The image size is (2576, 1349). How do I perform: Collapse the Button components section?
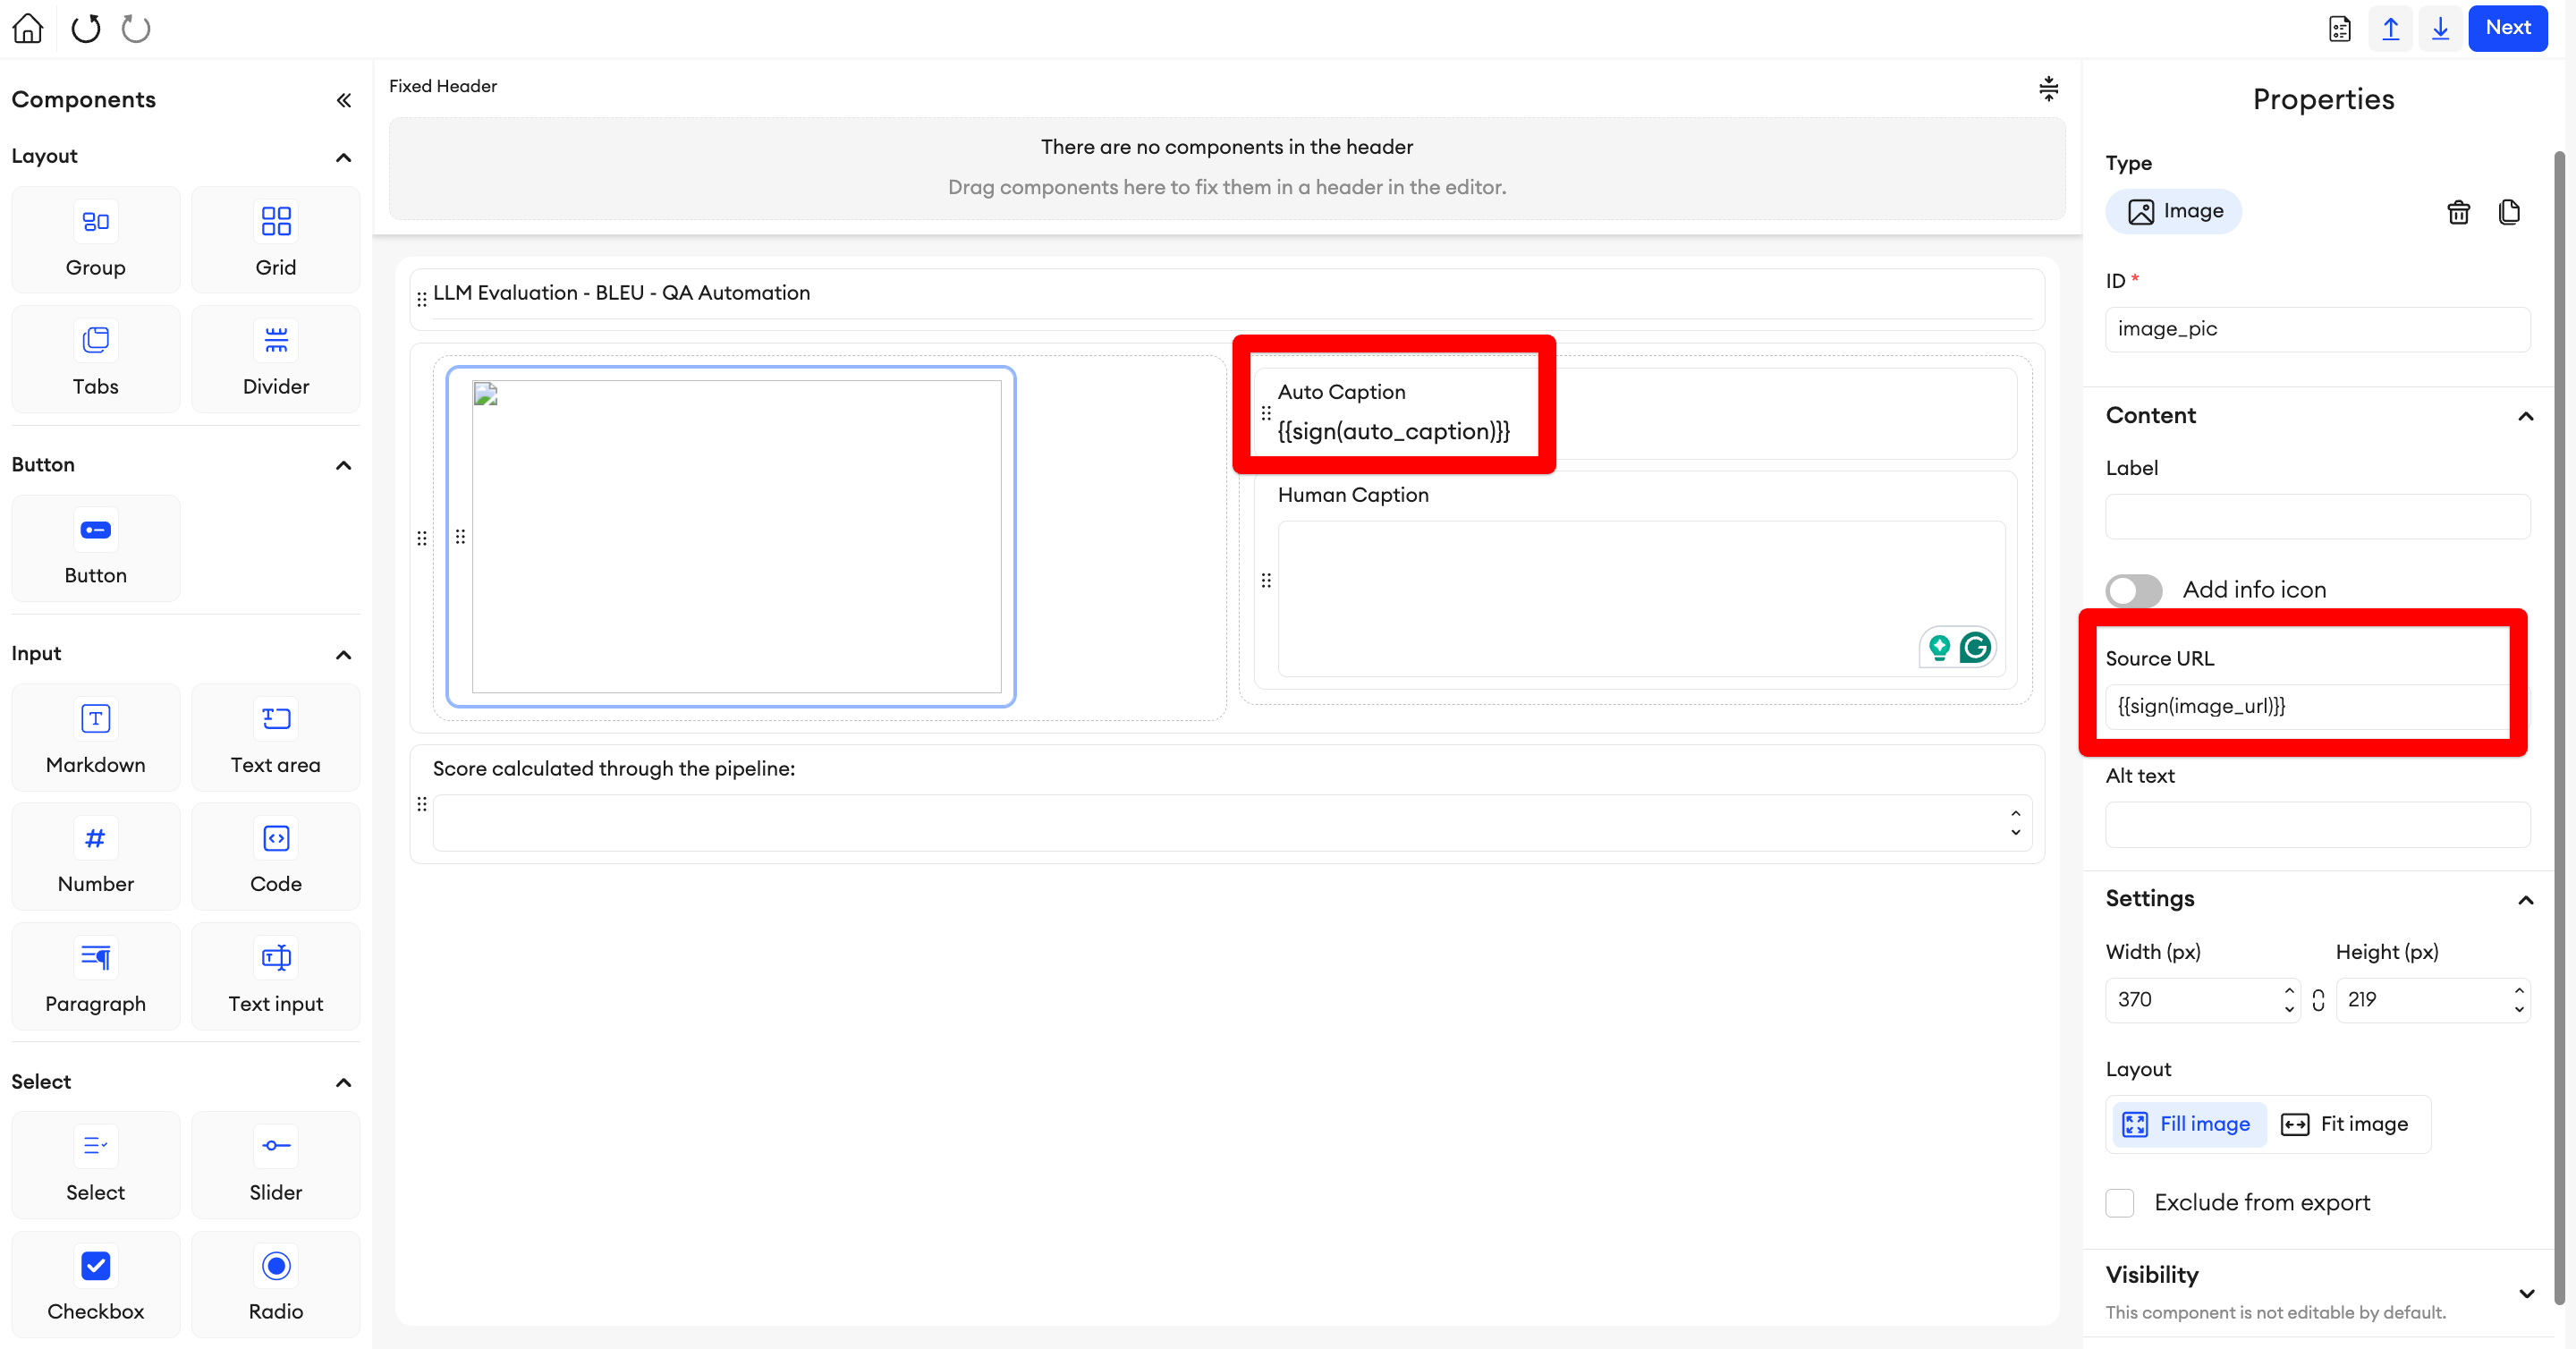pos(344,465)
